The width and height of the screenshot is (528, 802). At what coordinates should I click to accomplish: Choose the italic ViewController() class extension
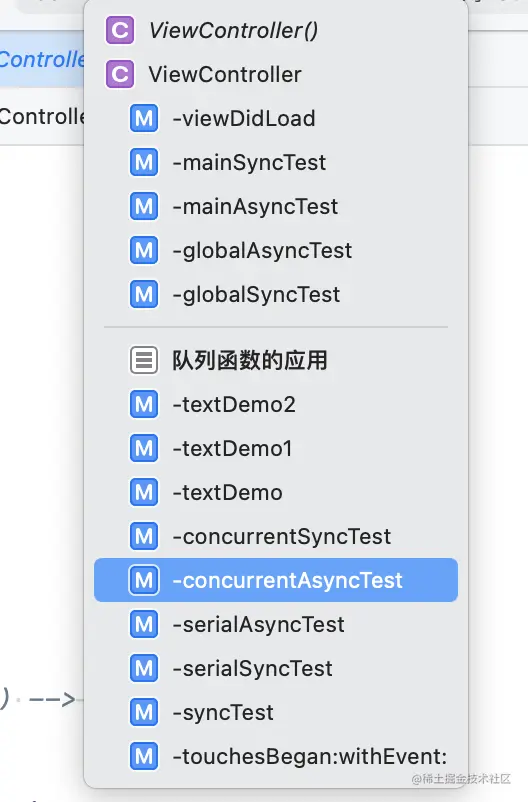(276, 30)
